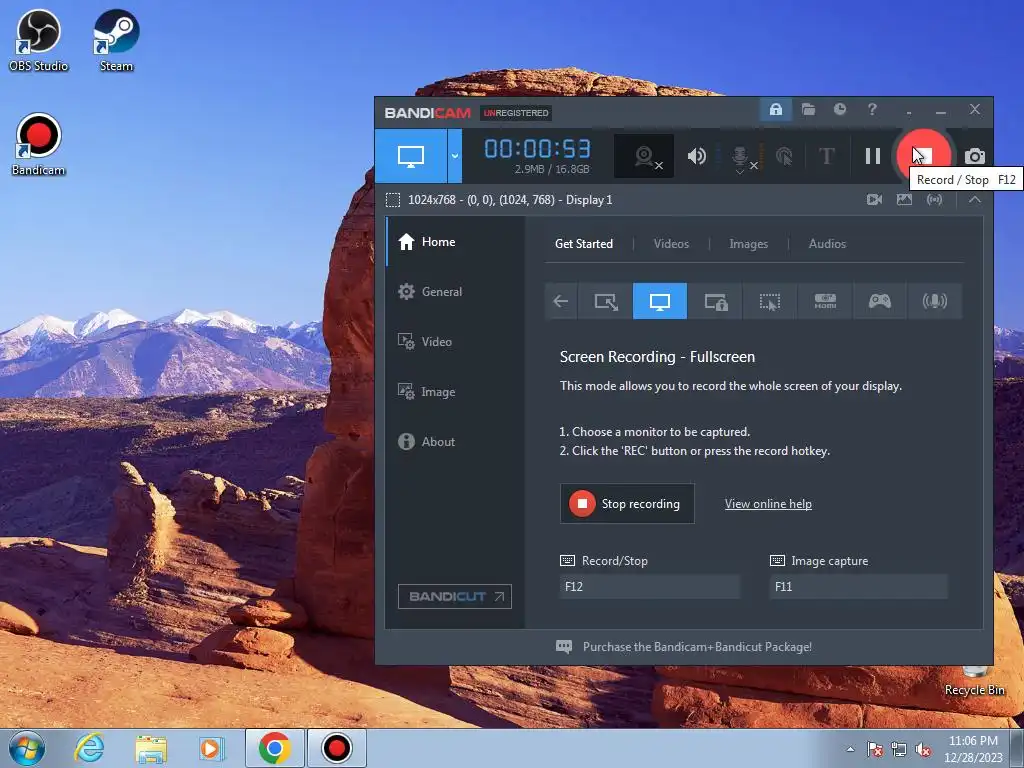Switch to the Videos tab
Image resolution: width=1024 pixels, height=768 pixels.
coord(671,244)
